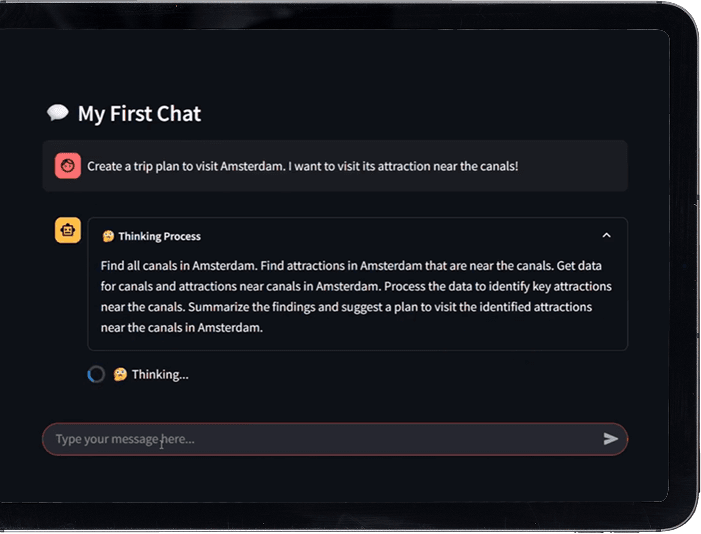Click the yellow robot assistant avatar

click(68, 230)
